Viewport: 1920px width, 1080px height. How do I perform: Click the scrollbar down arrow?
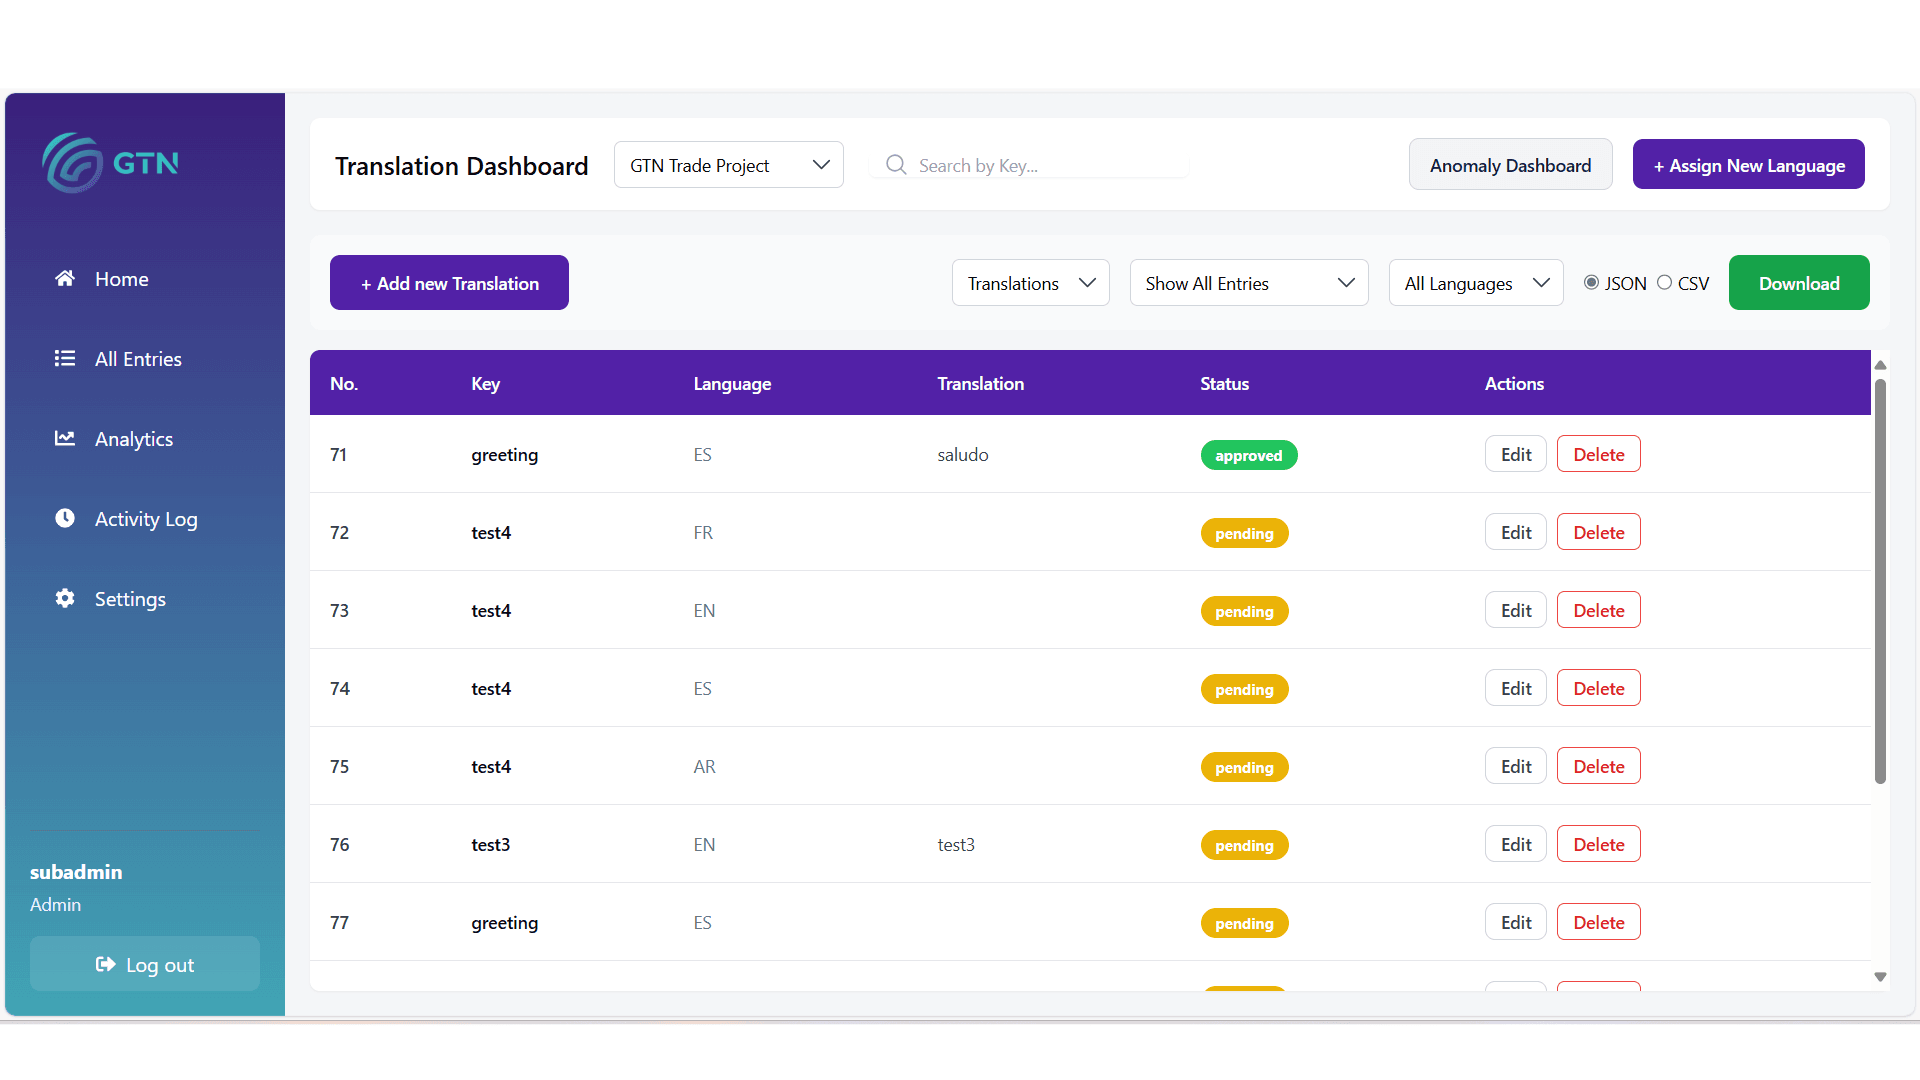tap(1881, 977)
